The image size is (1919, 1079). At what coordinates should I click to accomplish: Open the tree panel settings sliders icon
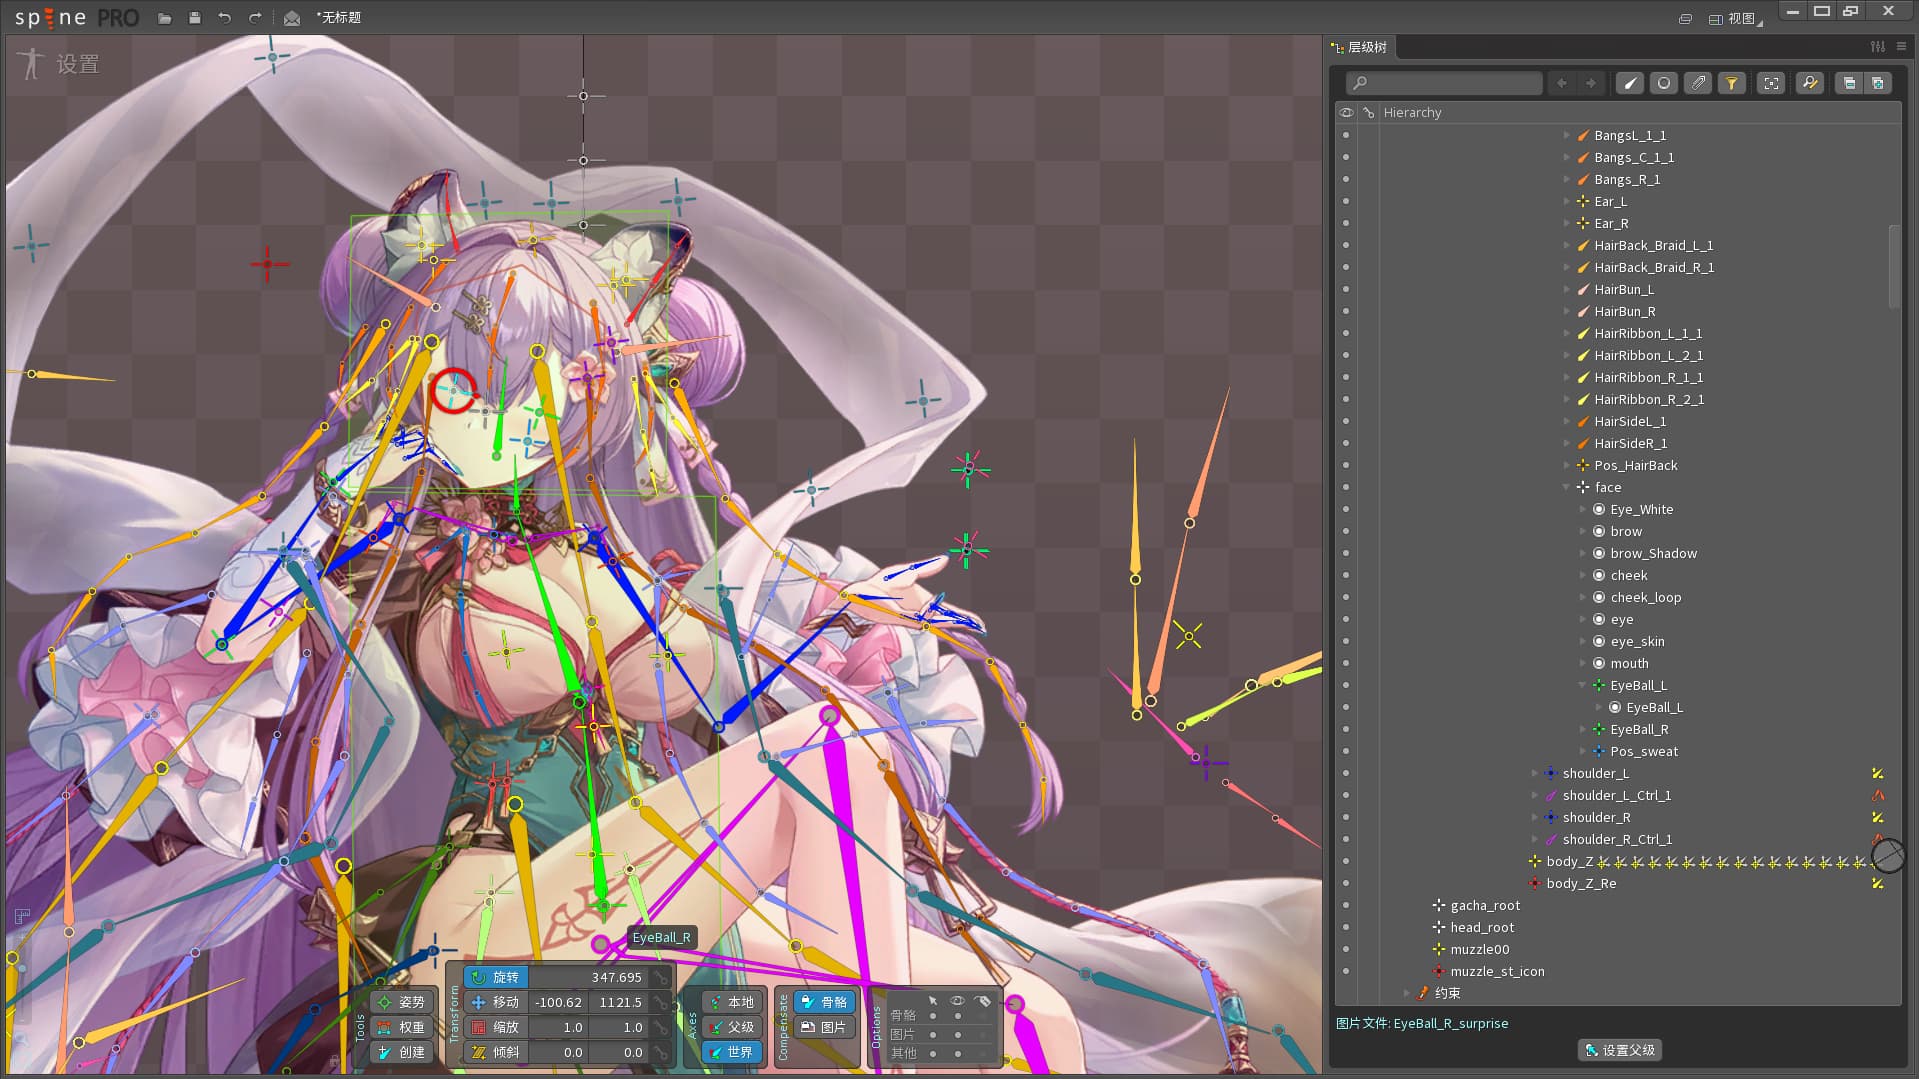pos(1878,47)
